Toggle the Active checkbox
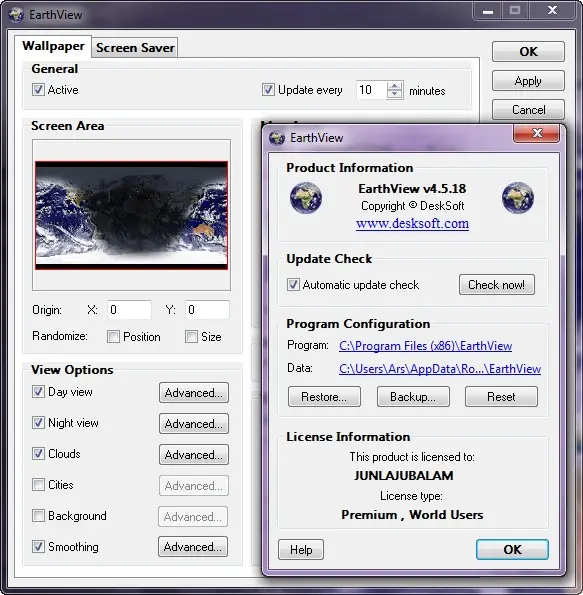This screenshot has height=595, width=583. tap(38, 90)
